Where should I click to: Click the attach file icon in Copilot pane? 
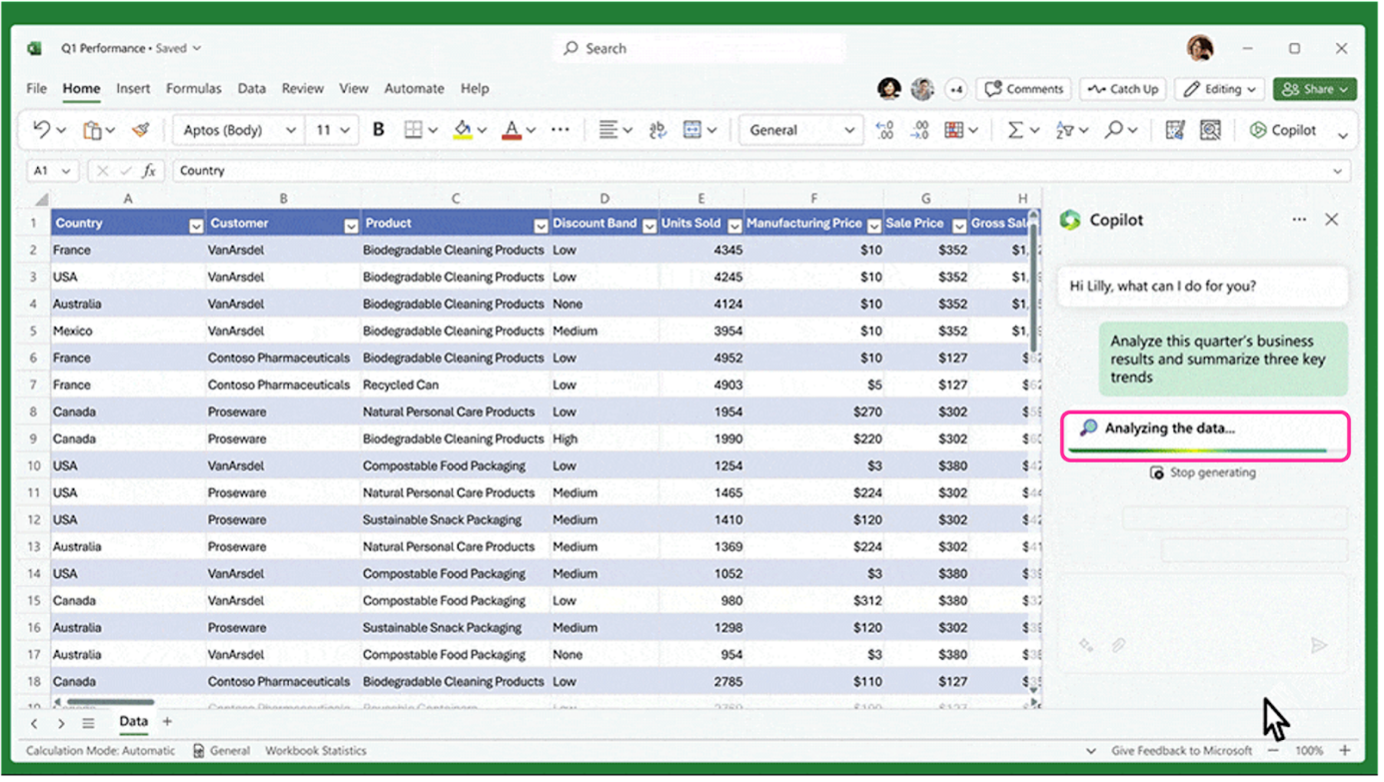point(1119,645)
